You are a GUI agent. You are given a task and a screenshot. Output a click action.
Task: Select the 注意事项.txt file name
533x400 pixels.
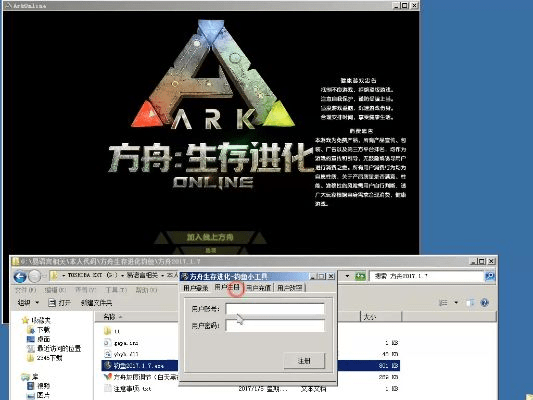click(132, 388)
